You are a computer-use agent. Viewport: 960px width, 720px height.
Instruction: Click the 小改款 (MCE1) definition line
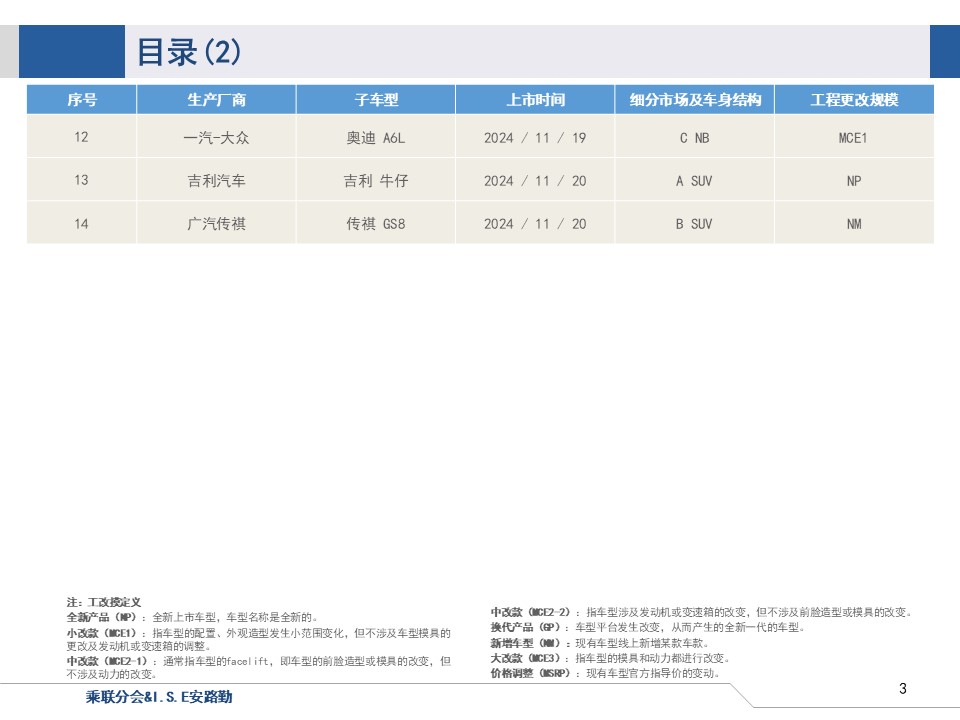pyautogui.click(x=258, y=639)
